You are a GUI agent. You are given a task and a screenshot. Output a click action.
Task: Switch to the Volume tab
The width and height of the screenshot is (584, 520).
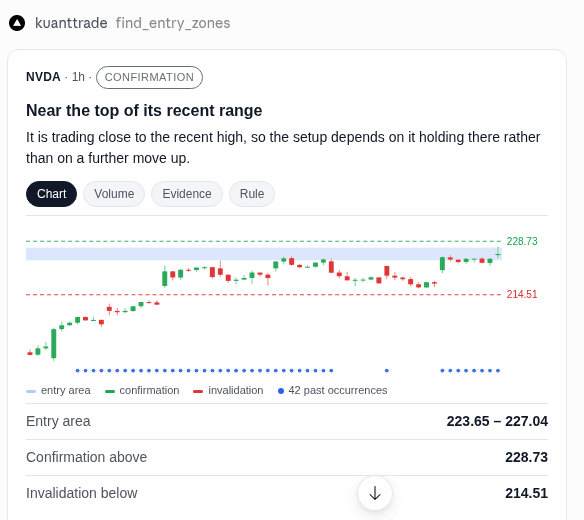coord(114,194)
